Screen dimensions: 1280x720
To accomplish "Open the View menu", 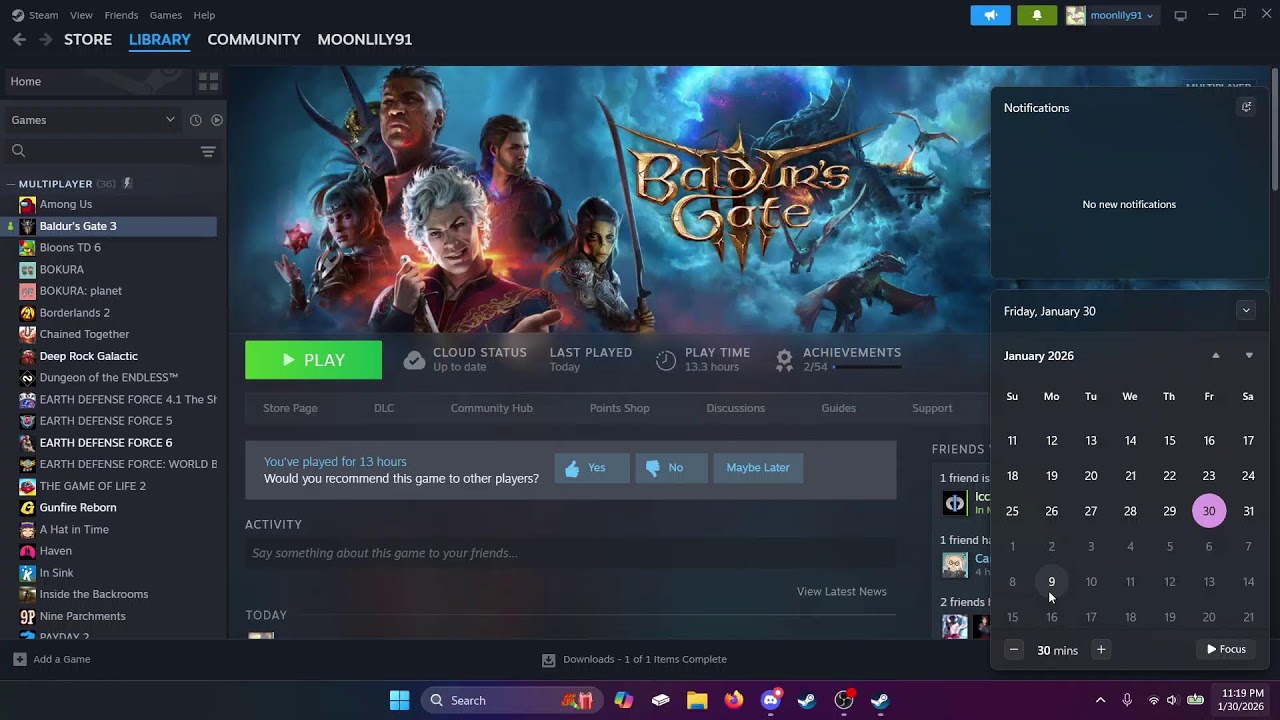I will tap(81, 15).
